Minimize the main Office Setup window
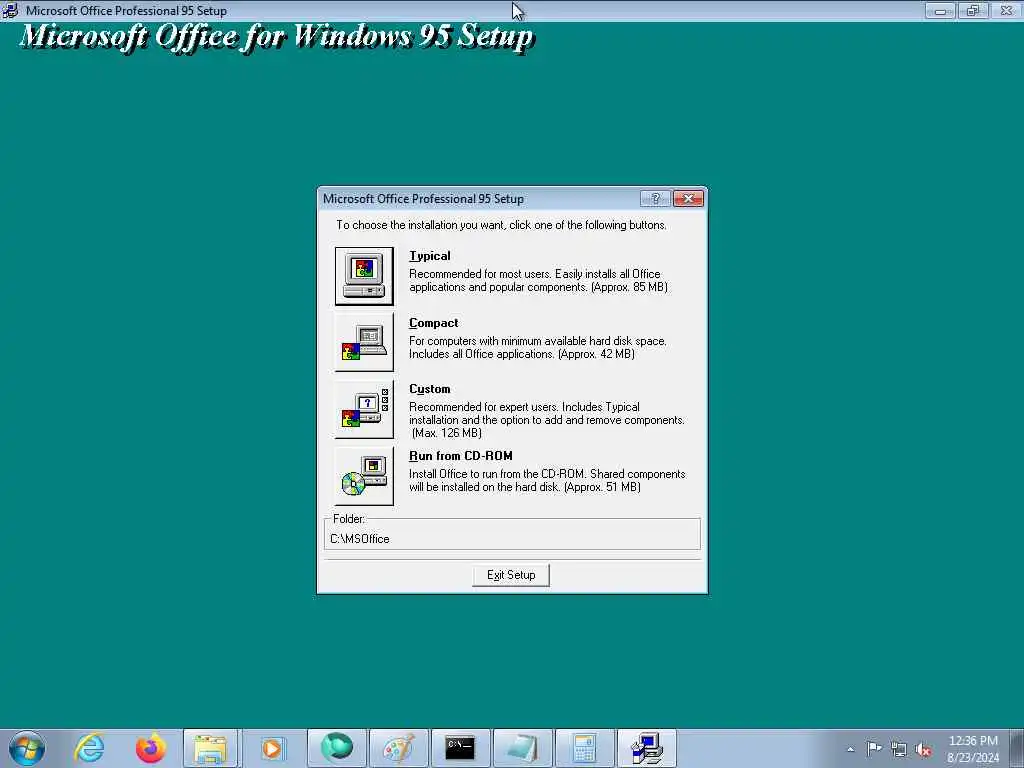 940,10
